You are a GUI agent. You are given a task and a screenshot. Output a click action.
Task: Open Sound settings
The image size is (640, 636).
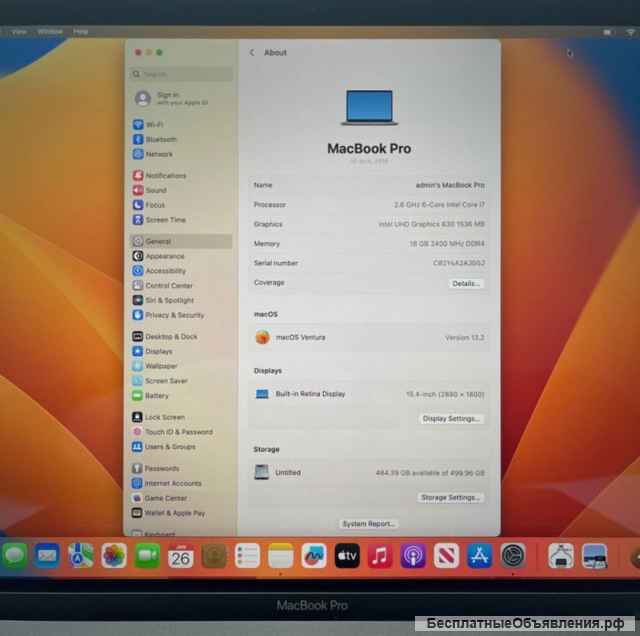click(x=150, y=190)
